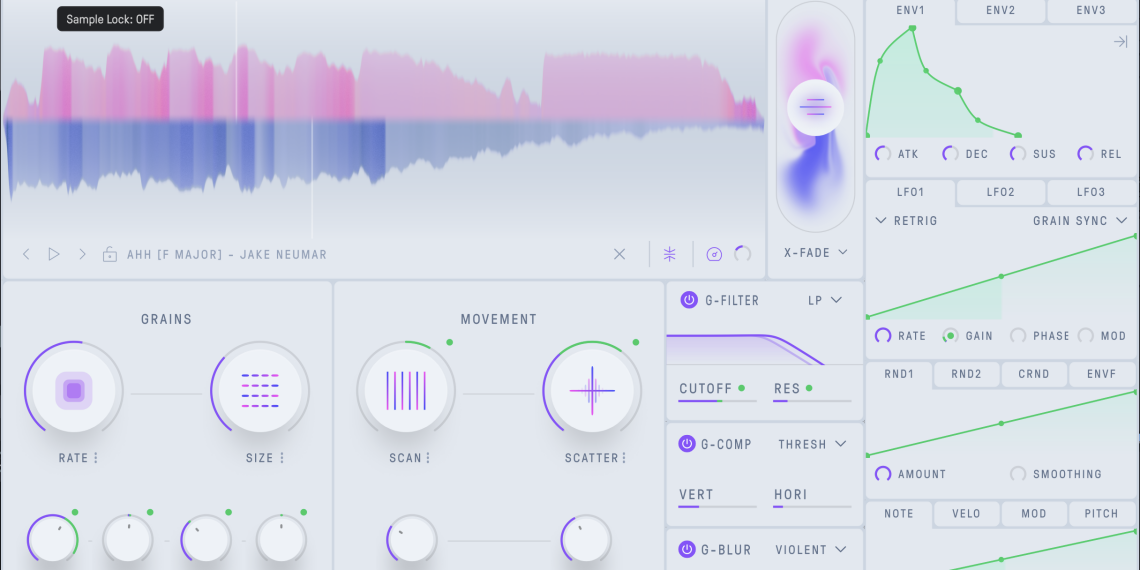
Task: Open the RATE knob options menu dots
Action: click(96, 458)
